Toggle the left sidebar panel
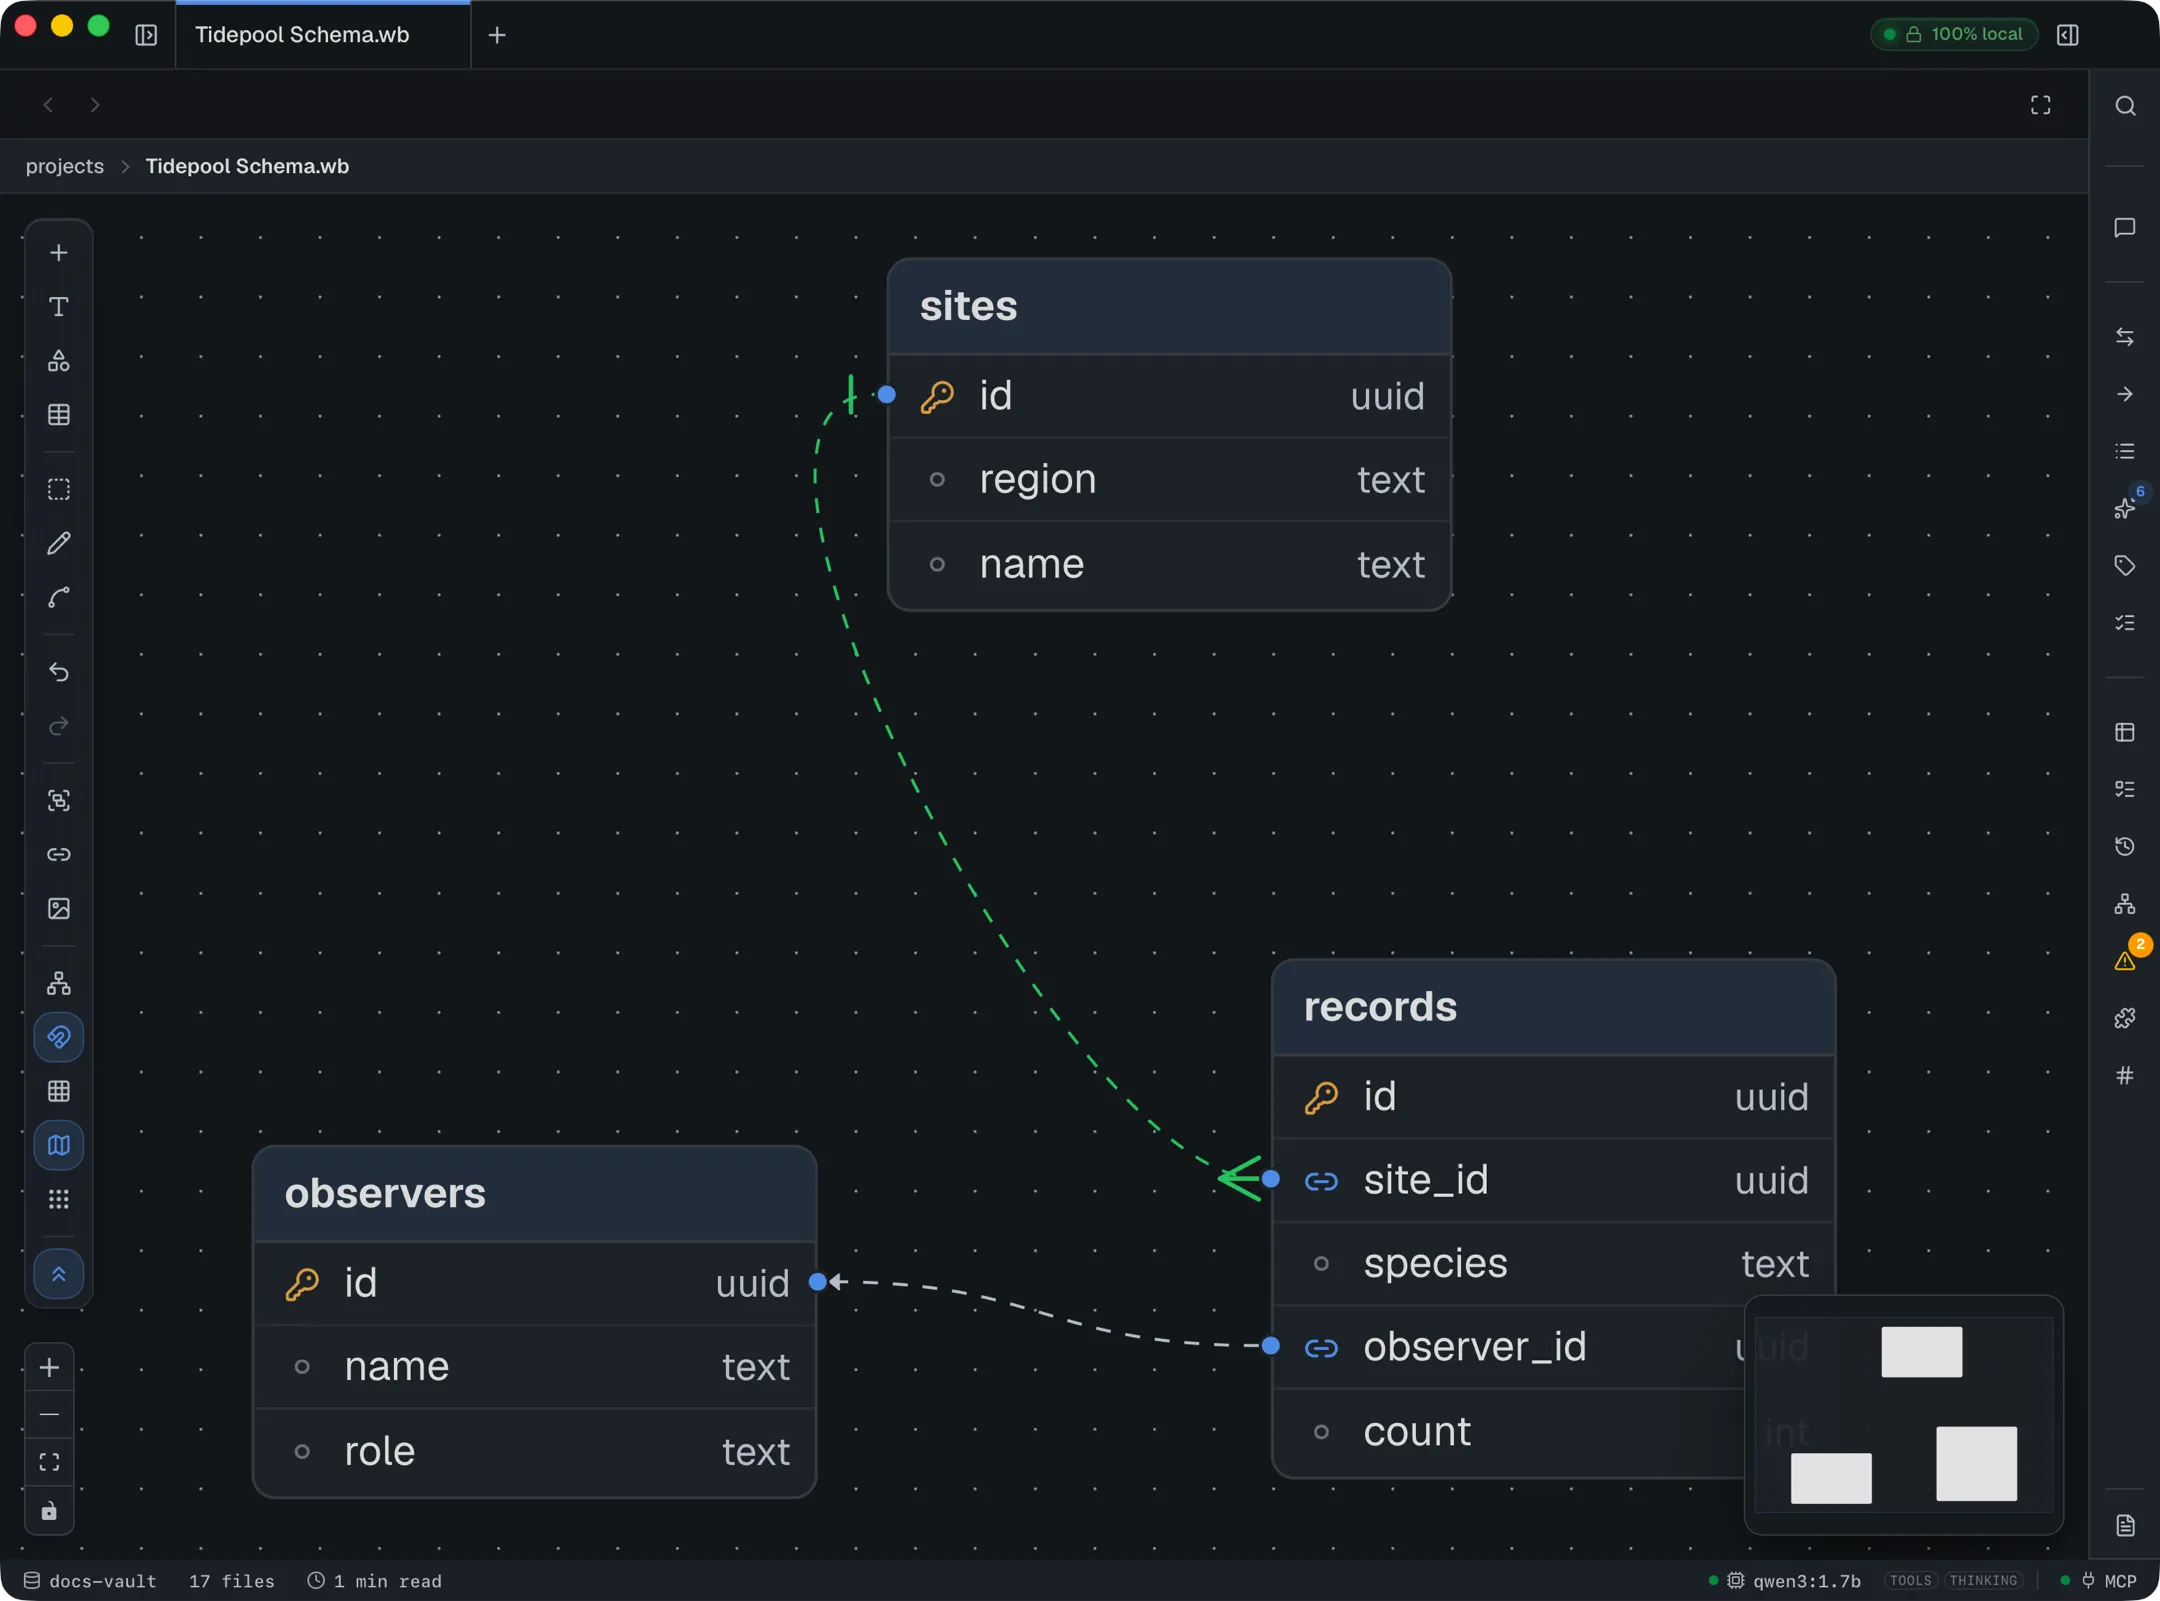This screenshot has height=1601, width=2160. 146,35
